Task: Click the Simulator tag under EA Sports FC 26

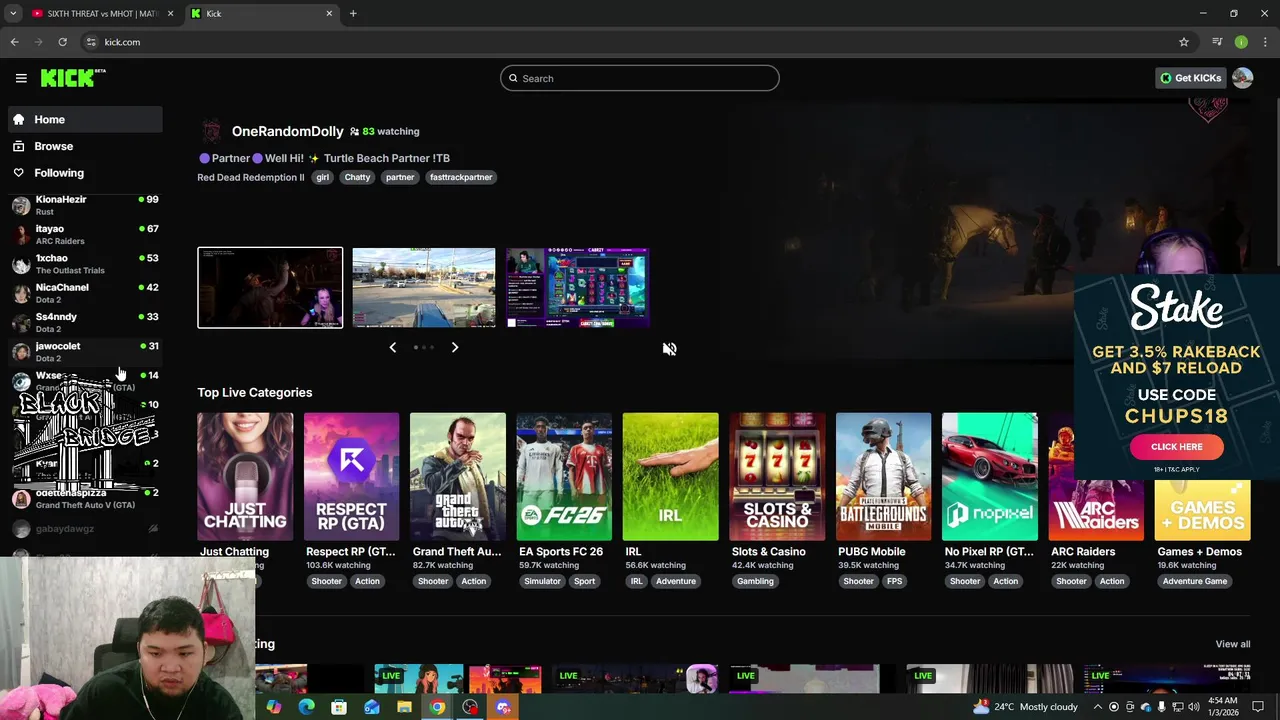Action: pyautogui.click(x=542, y=581)
